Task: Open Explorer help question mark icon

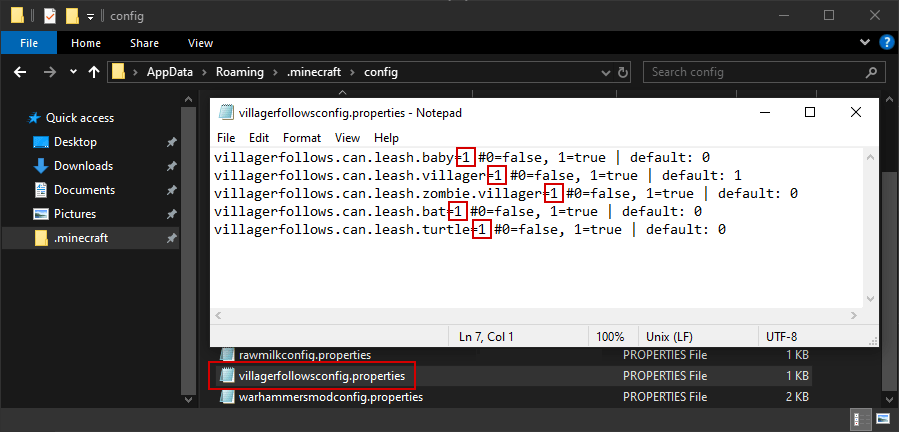Action: point(885,43)
